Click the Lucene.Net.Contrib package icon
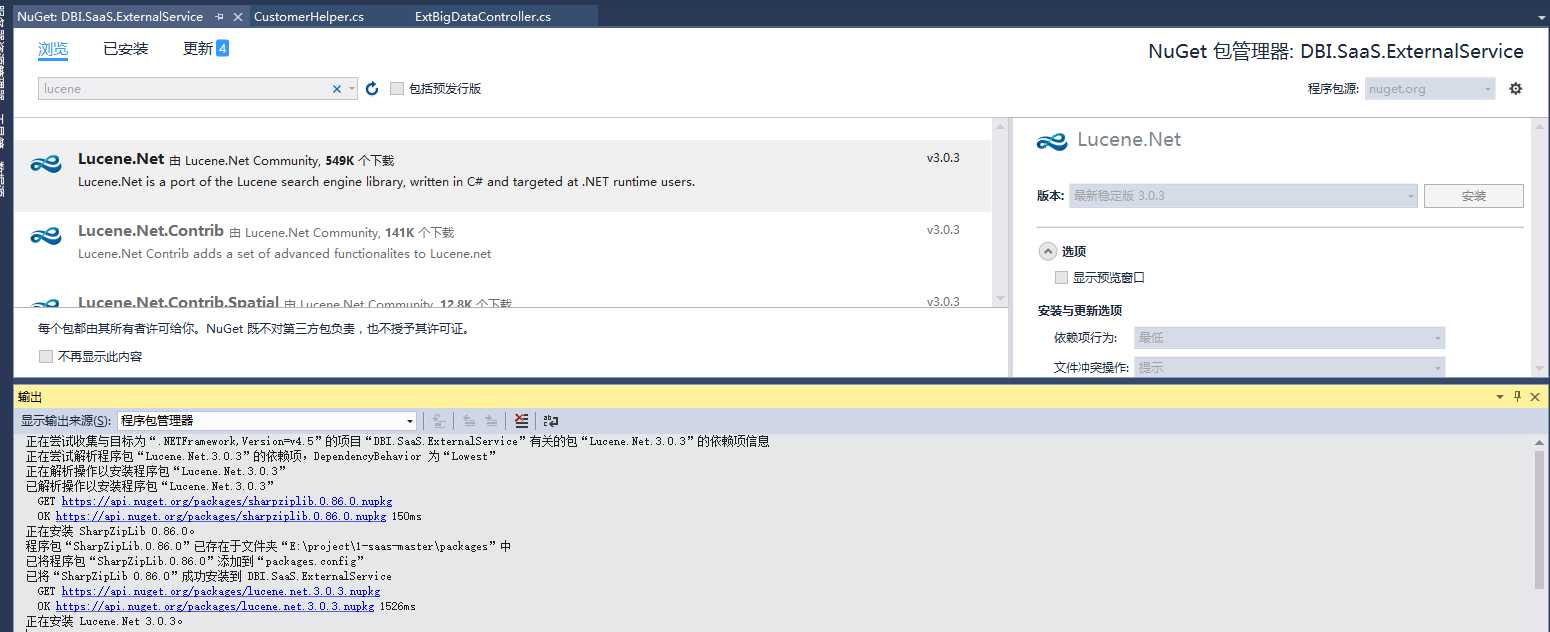This screenshot has width=1550, height=632. (46, 237)
